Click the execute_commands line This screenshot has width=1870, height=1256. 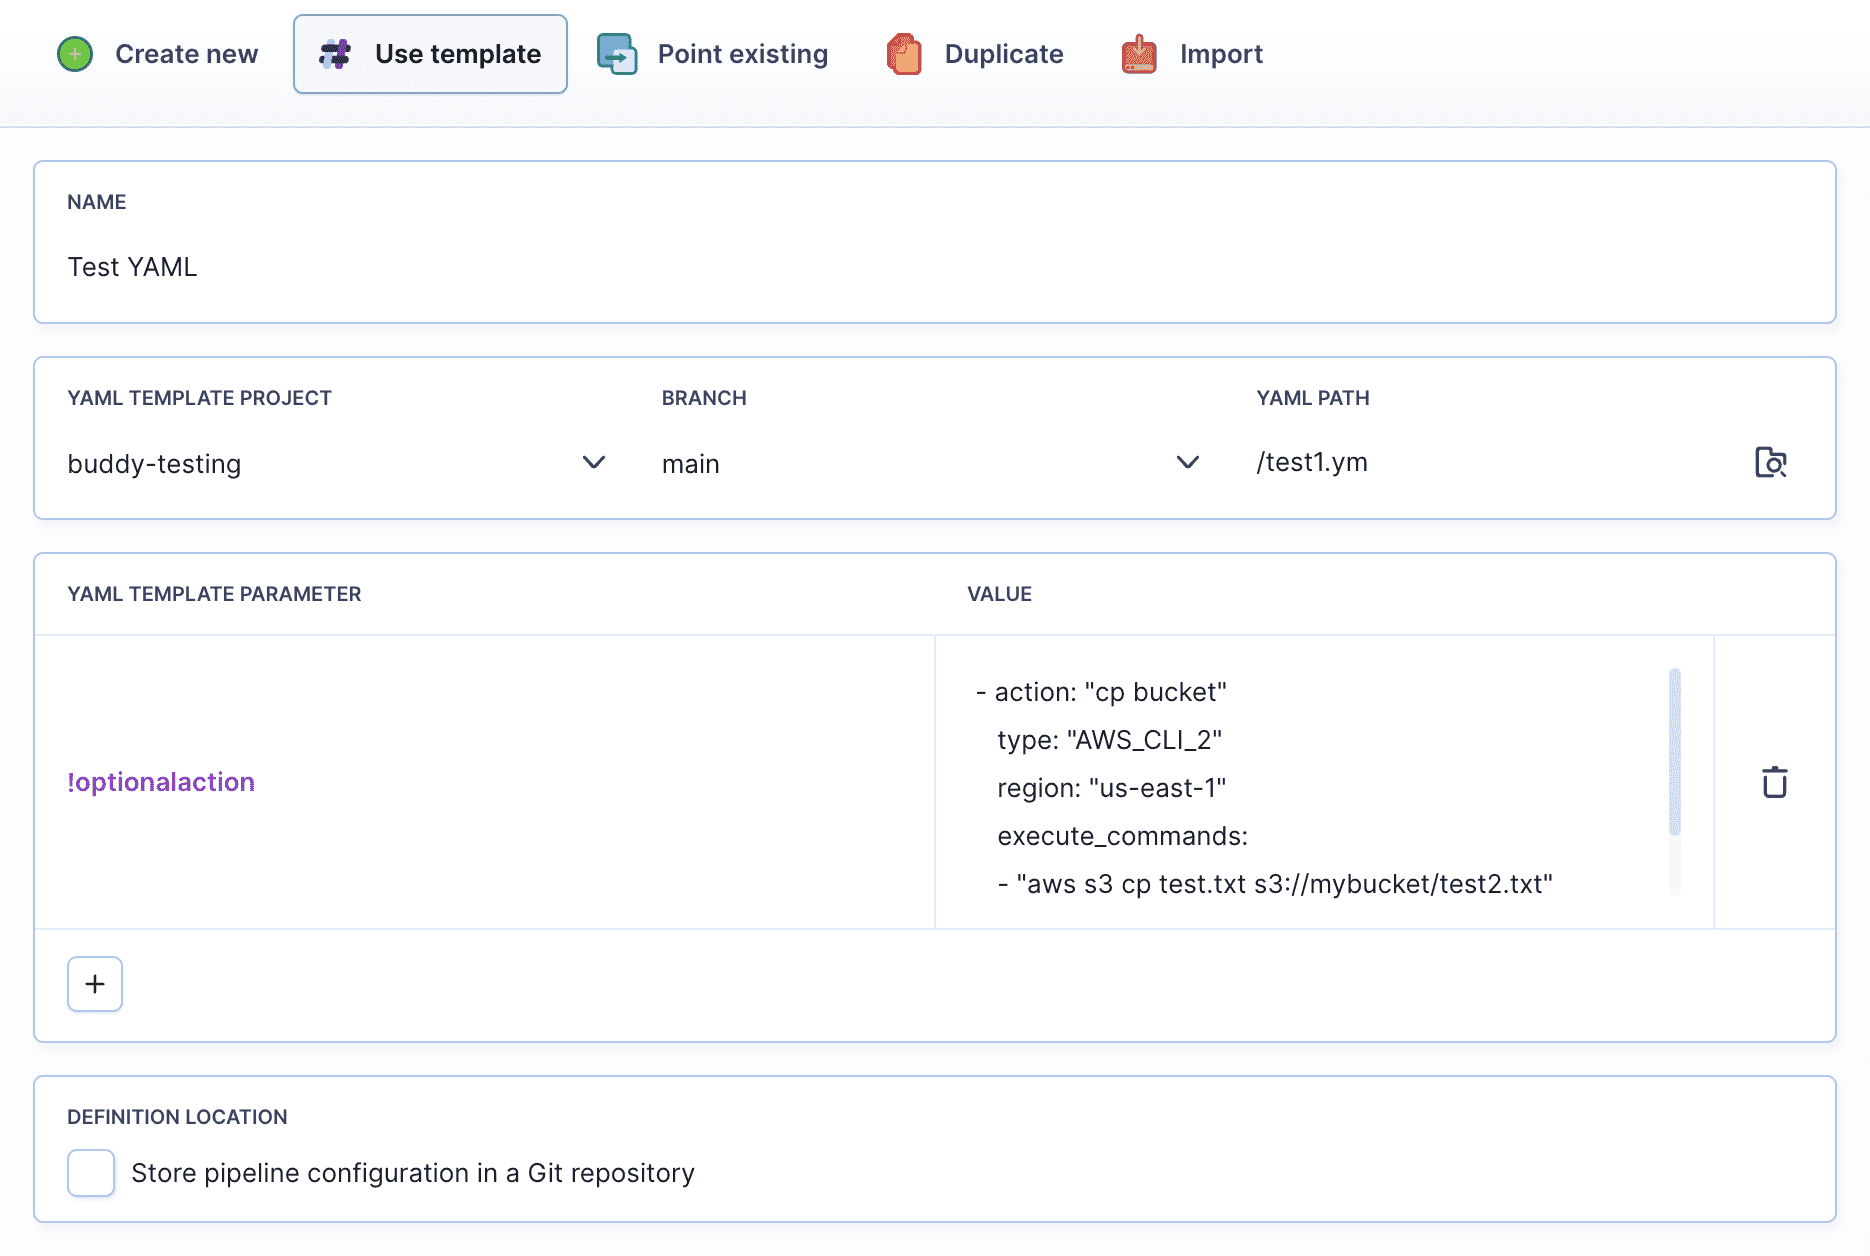click(x=1123, y=836)
